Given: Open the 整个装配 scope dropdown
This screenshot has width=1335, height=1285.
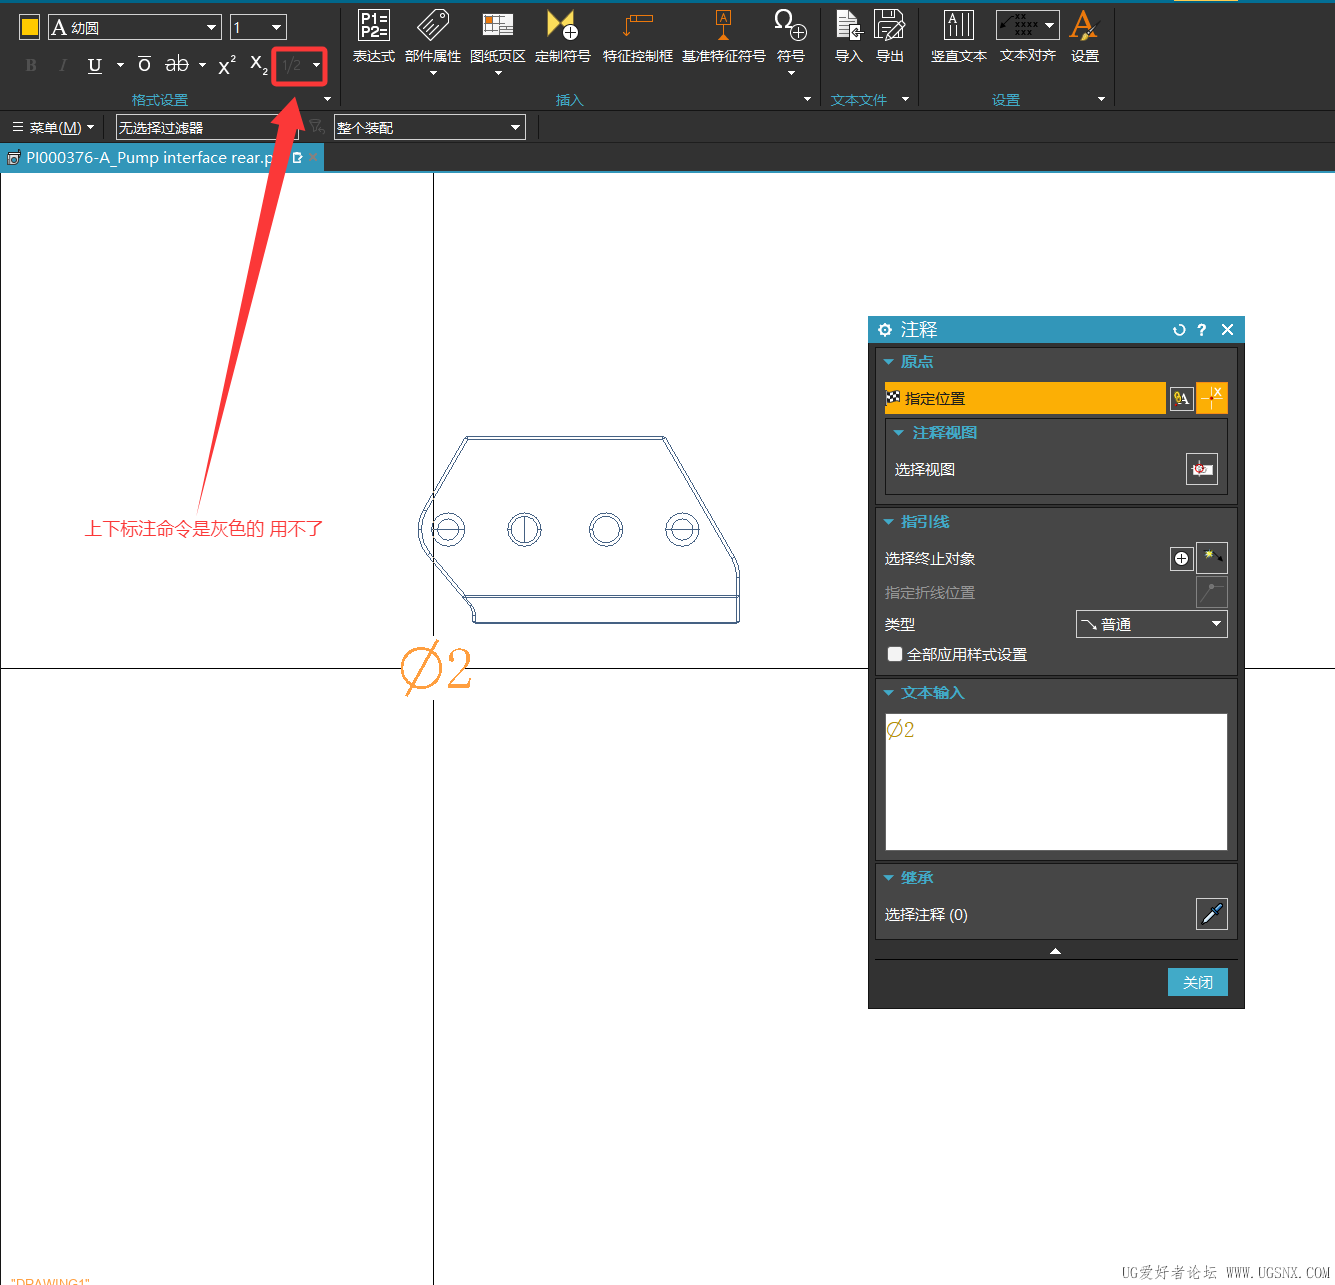Looking at the screenshot, I should coord(429,127).
